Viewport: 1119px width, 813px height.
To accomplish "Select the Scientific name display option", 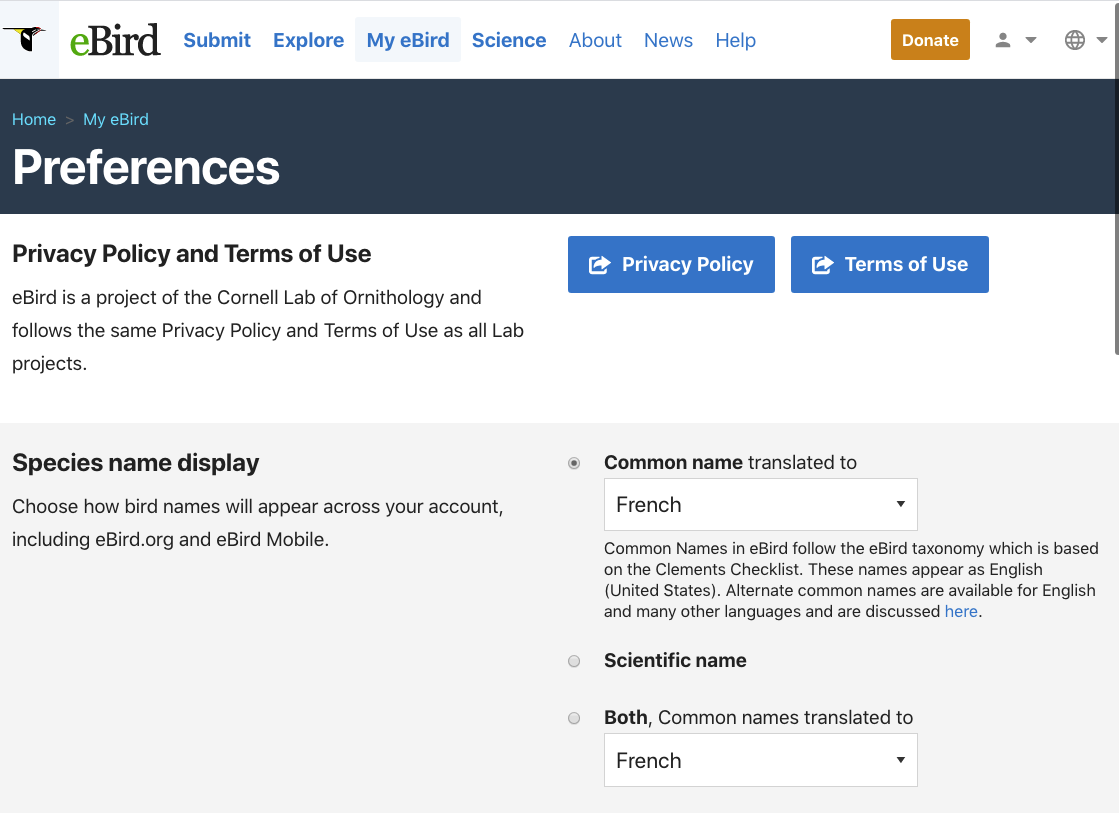I will pos(574,661).
